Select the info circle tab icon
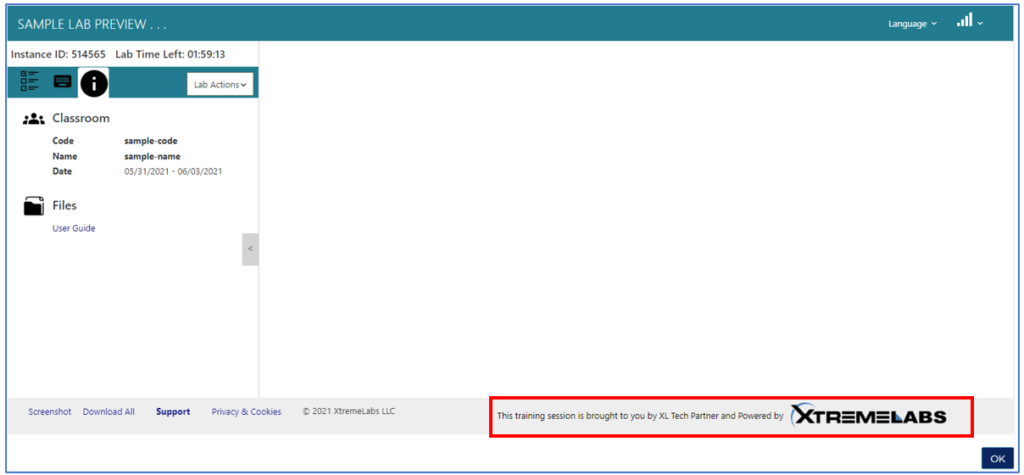Image resolution: width=1024 pixels, height=475 pixels. pyautogui.click(x=94, y=84)
